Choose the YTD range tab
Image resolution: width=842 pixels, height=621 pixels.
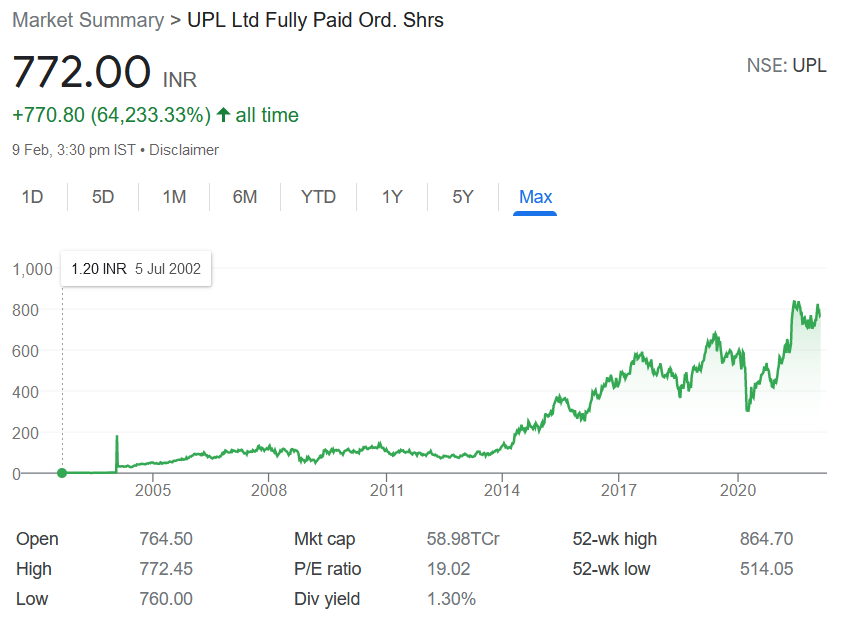click(x=318, y=197)
